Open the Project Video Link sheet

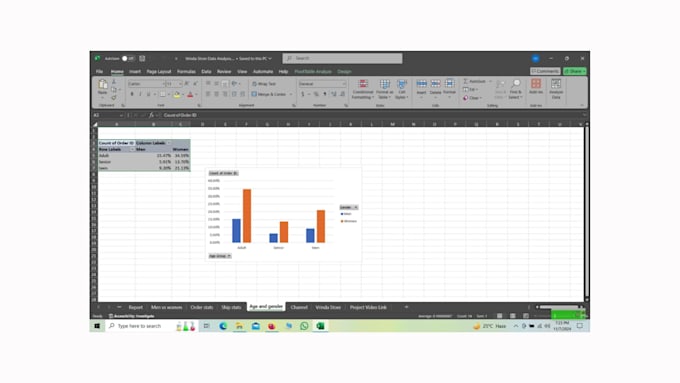coord(368,307)
